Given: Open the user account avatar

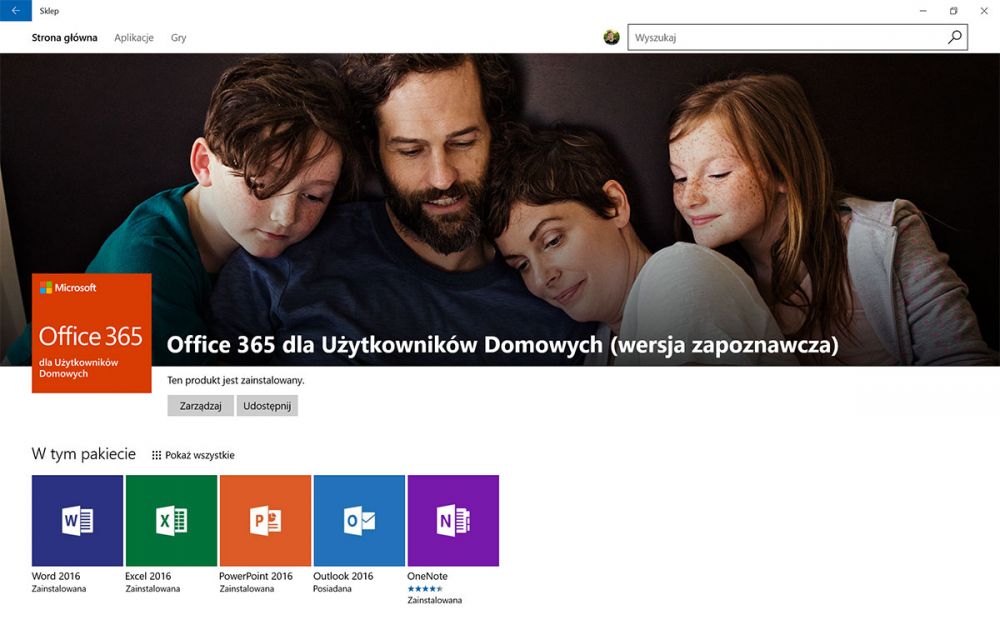Looking at the screenshot, I should (611, 37).
